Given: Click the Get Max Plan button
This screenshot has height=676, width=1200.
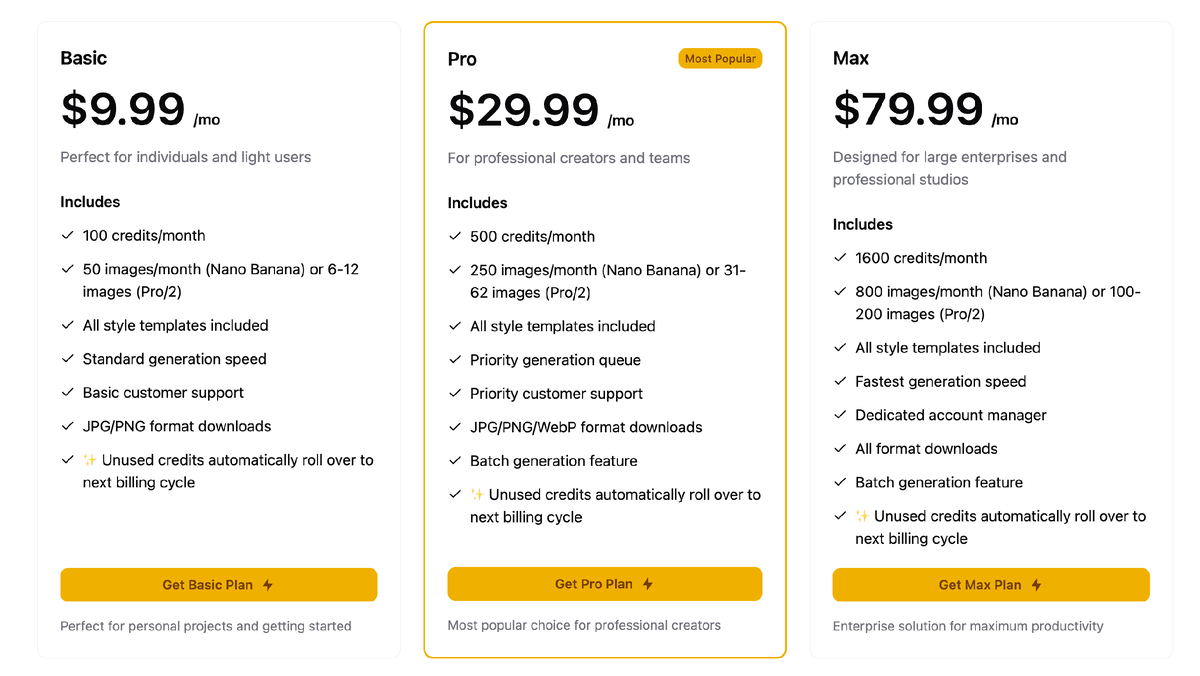Looking at the screenshot, I should pyautogui.click(x=990, y=585).
